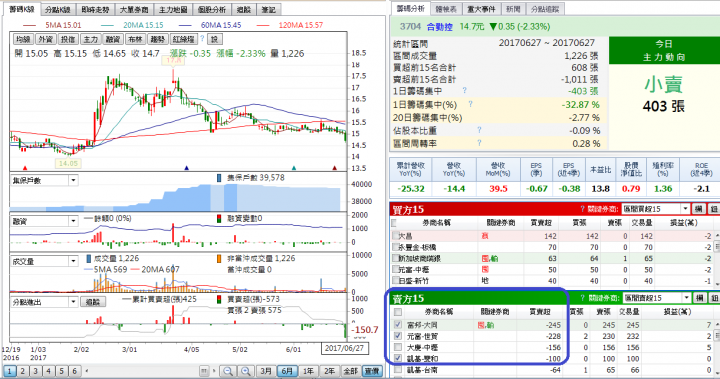The width and height of the screenshot is (720, 379).
Task: Switch to the 筆記 tab
Action: click(269, 10)
